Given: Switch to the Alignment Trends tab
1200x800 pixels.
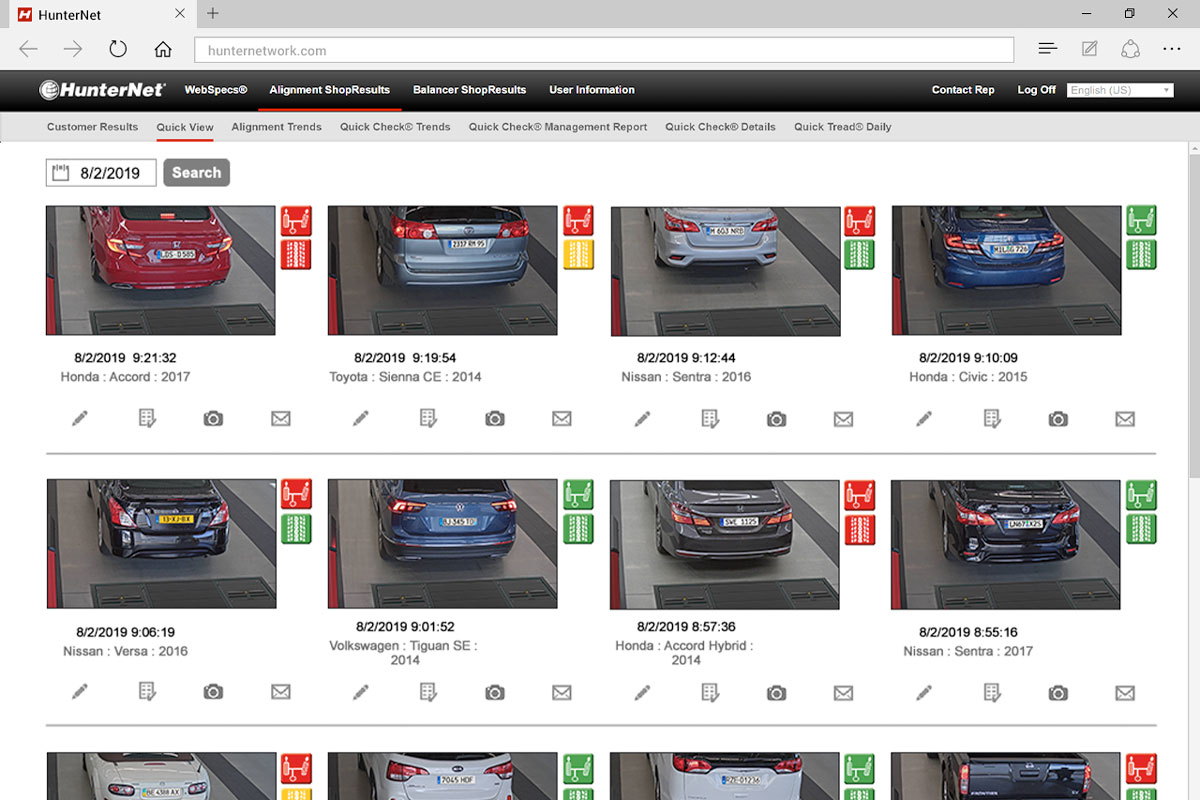Looking at the screenshot, I should click(x=276, y=127).
